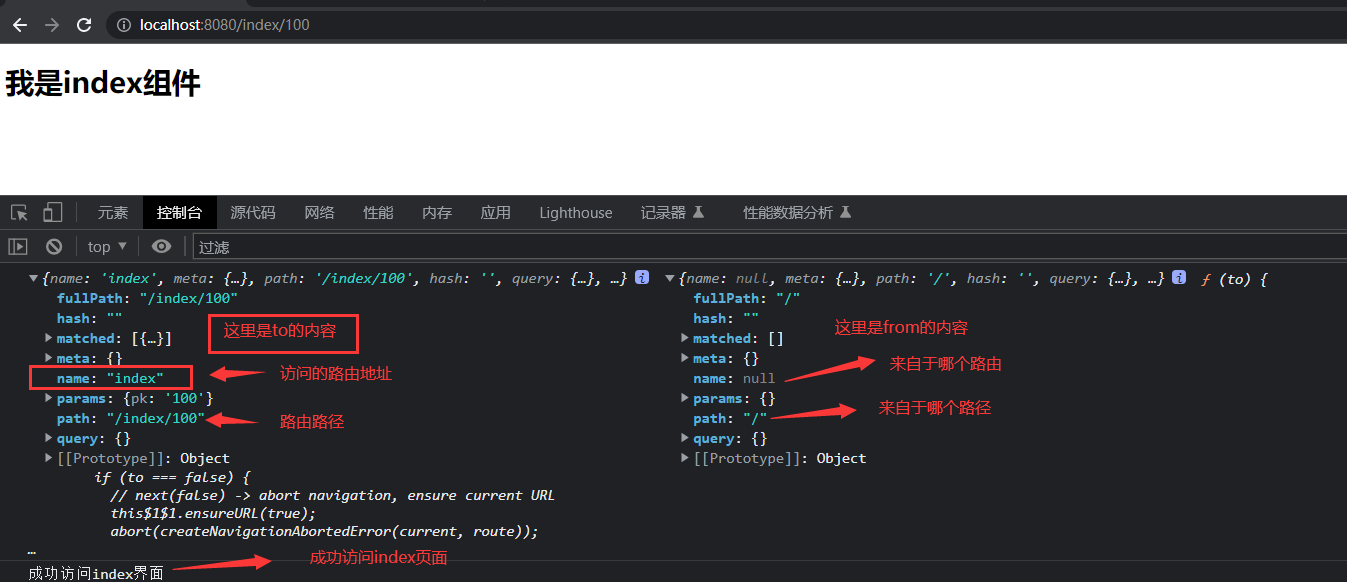The image size is (1347, 582).
Task: Click abort(createNavigationAbortedError line
Action: (x=324, y=531)
